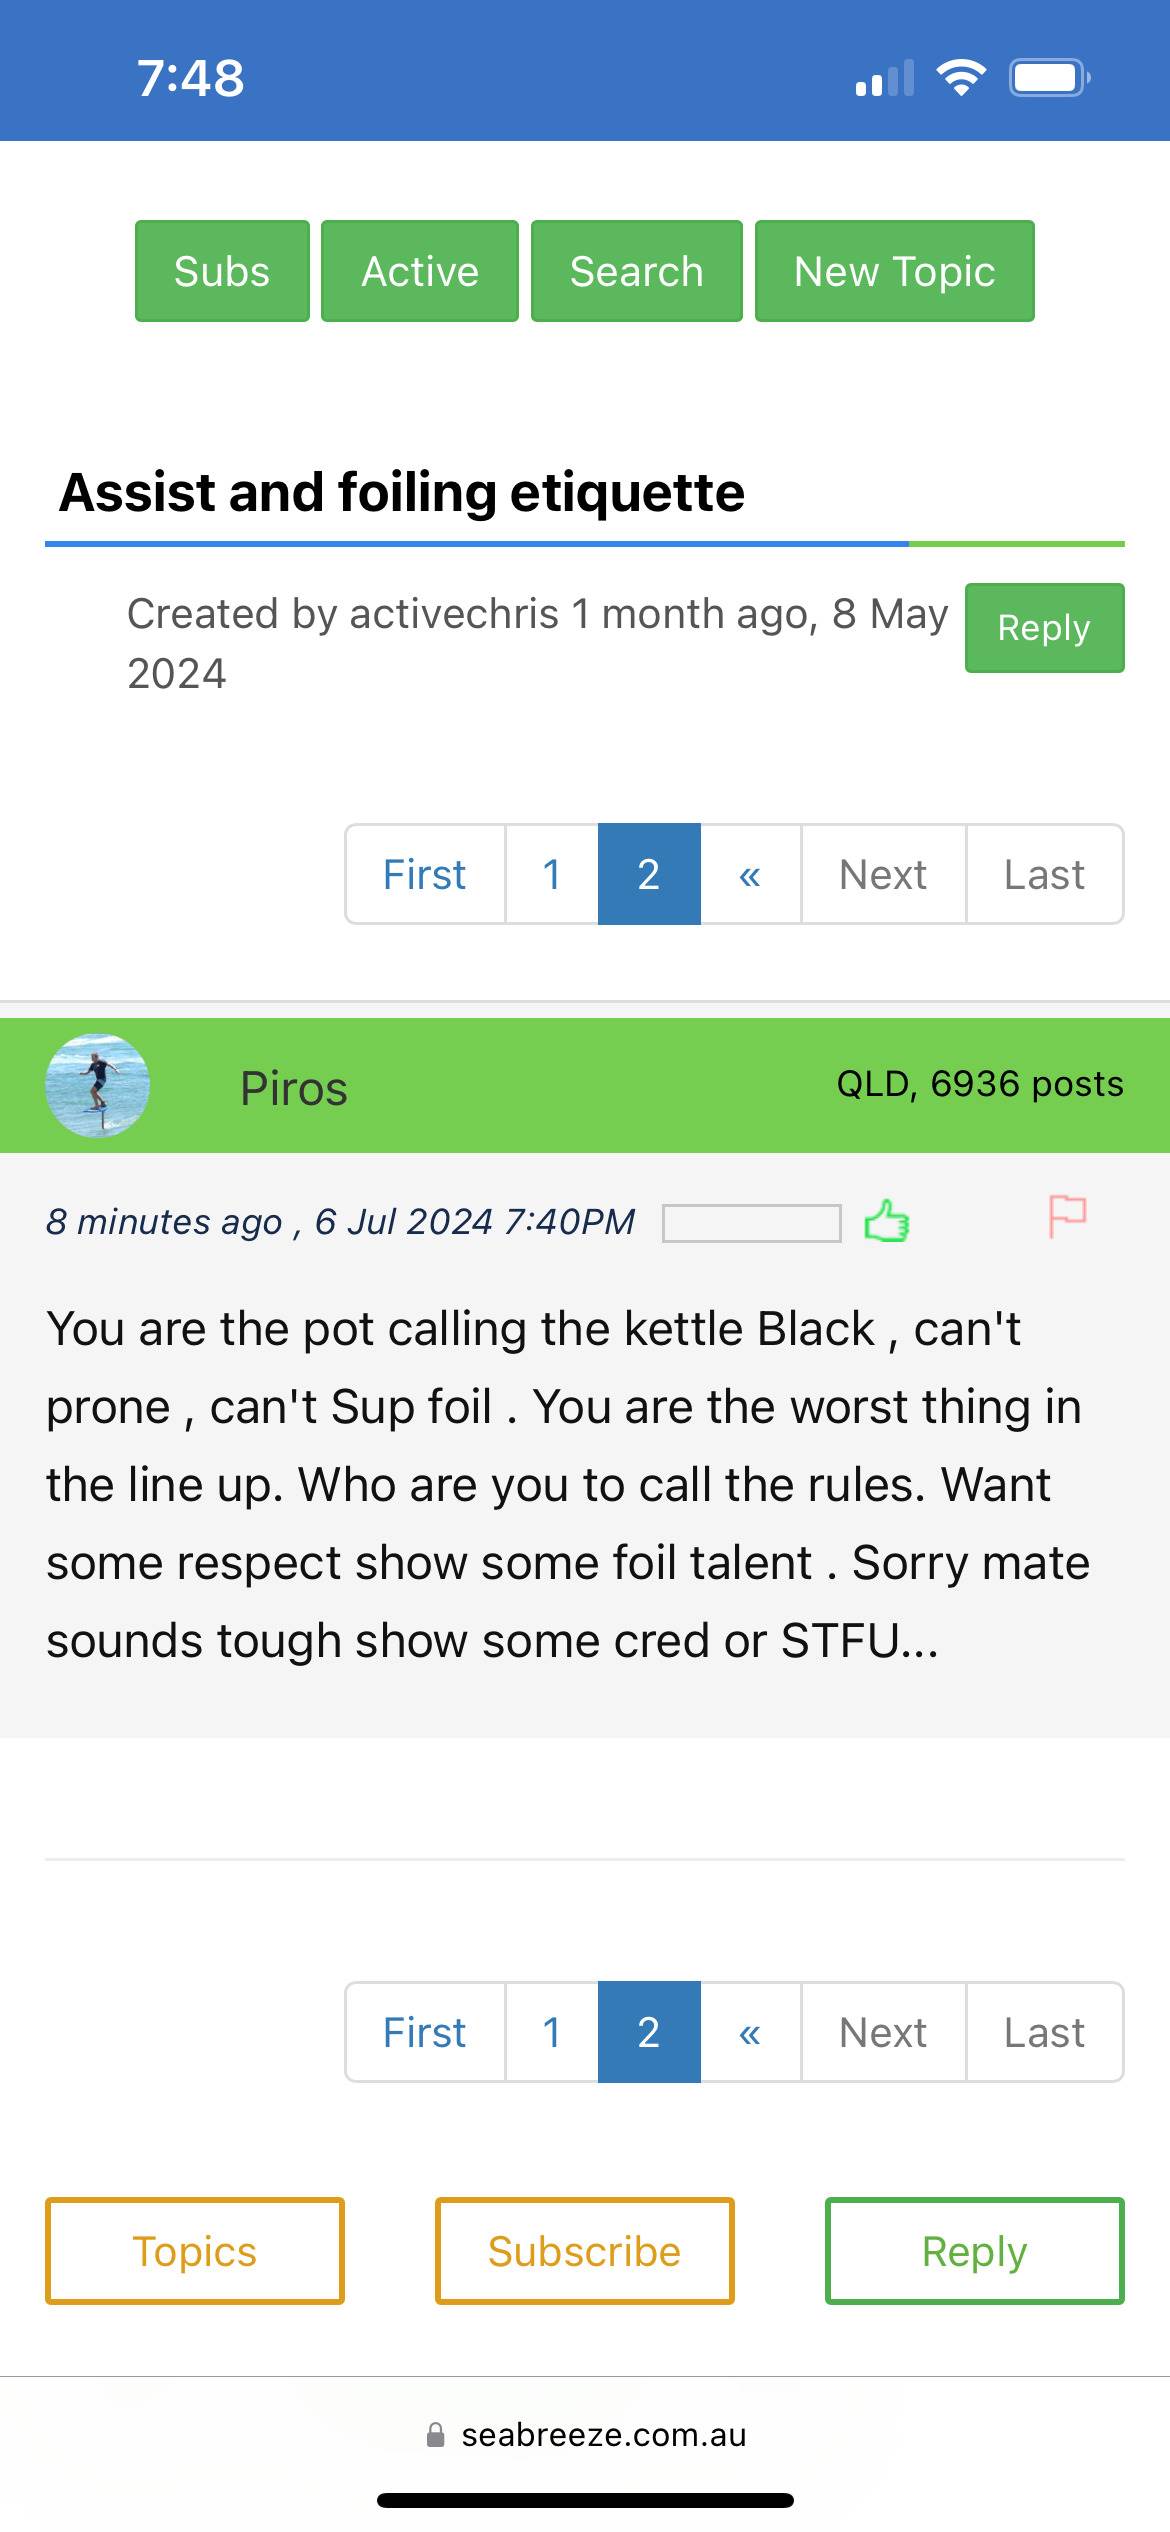This screenshot has height=2532, width=1170.
Task: Click the top previous-page double chevron
Action: 750,875
